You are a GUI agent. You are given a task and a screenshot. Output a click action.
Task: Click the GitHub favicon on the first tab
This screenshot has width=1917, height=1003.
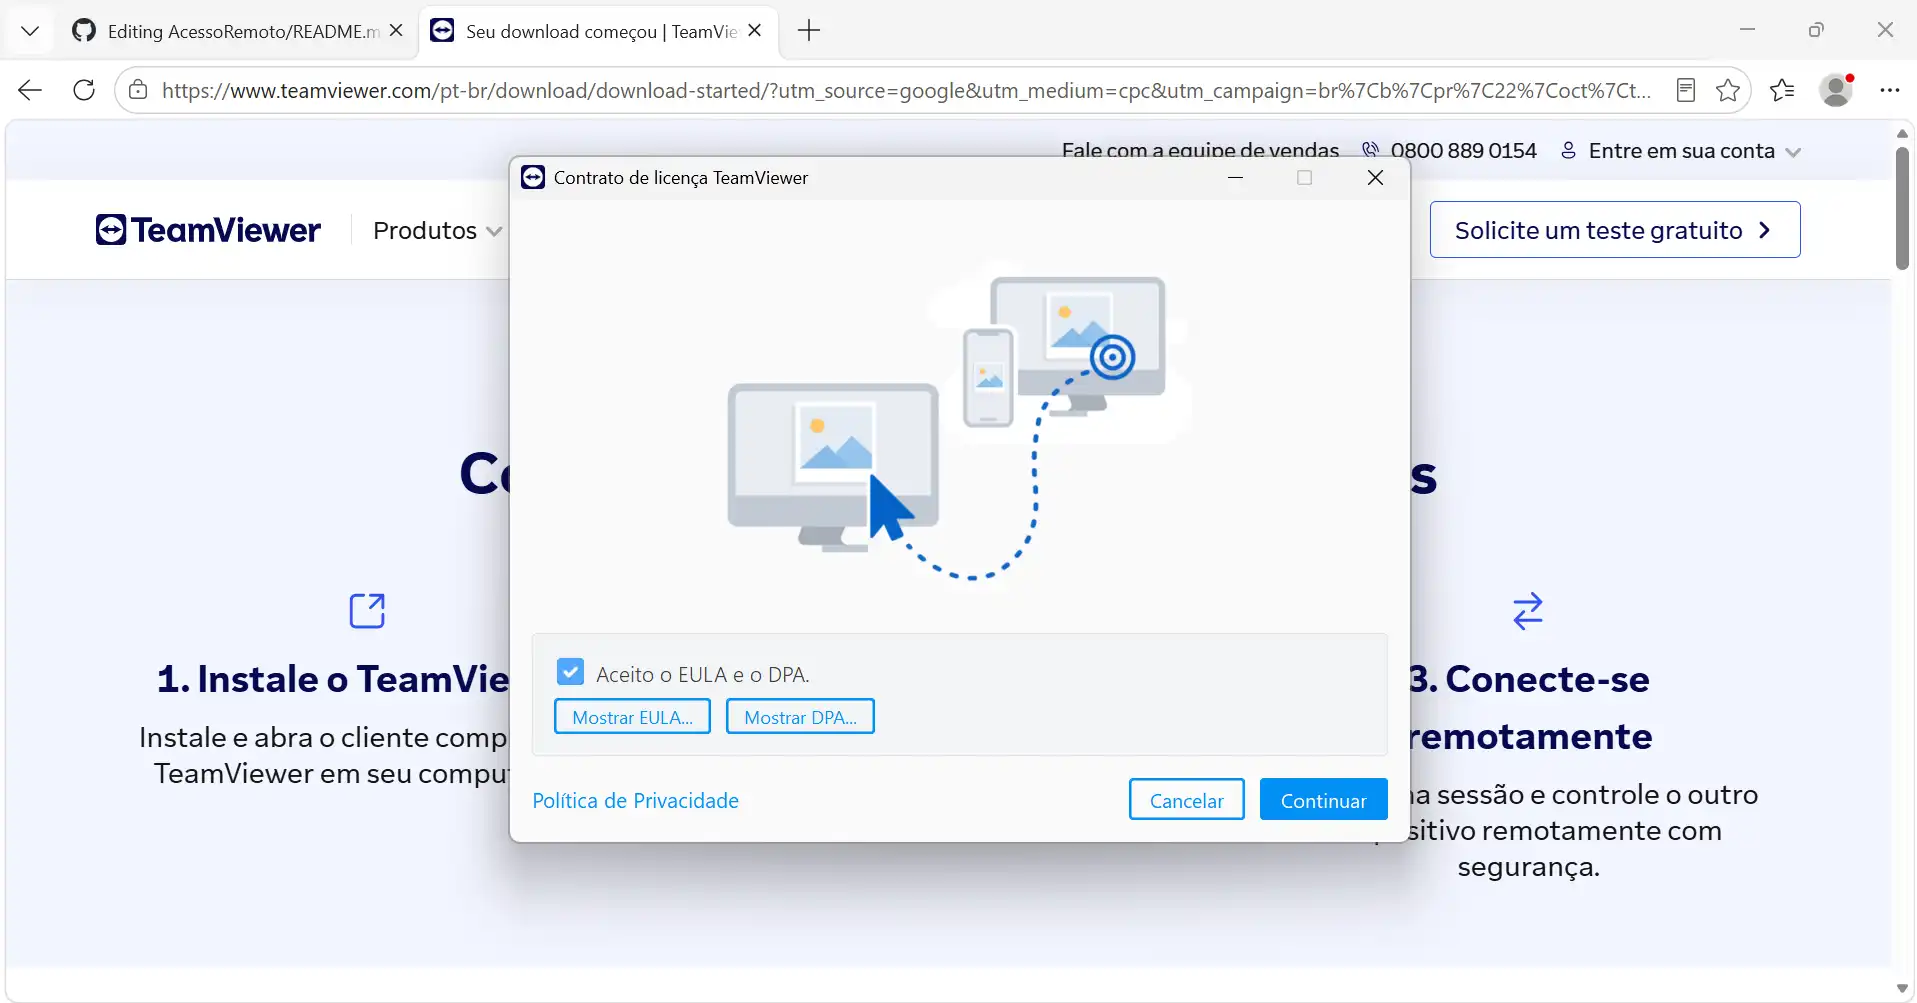[x=84, y=31]
